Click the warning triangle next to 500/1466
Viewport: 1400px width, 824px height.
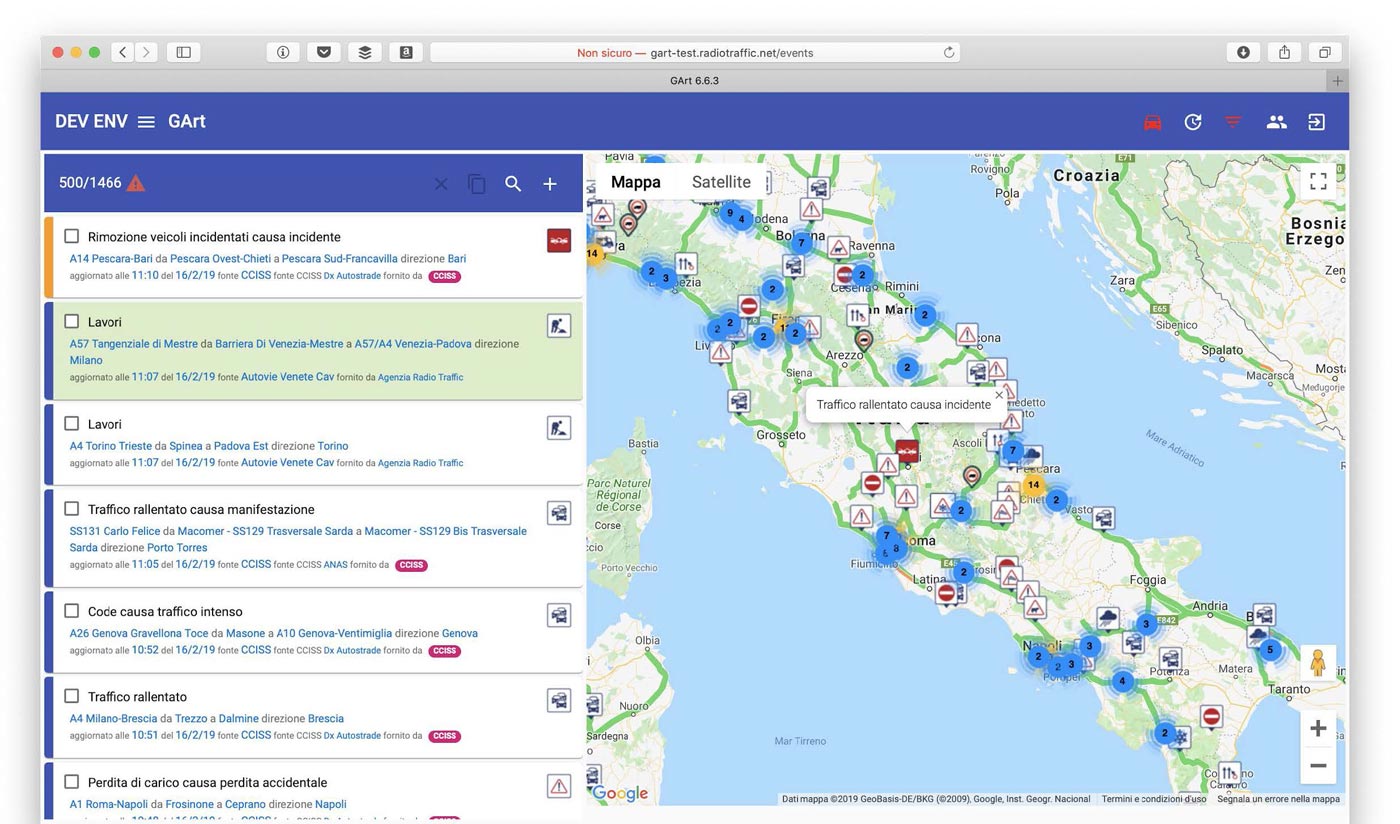pyautogui.click(x=136, y=183)
